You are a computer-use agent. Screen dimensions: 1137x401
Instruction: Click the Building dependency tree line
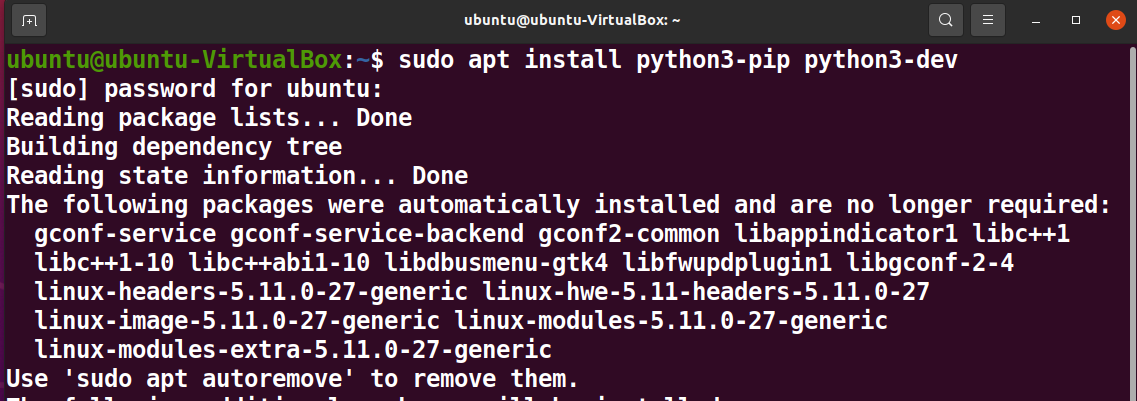pos(174,147)
